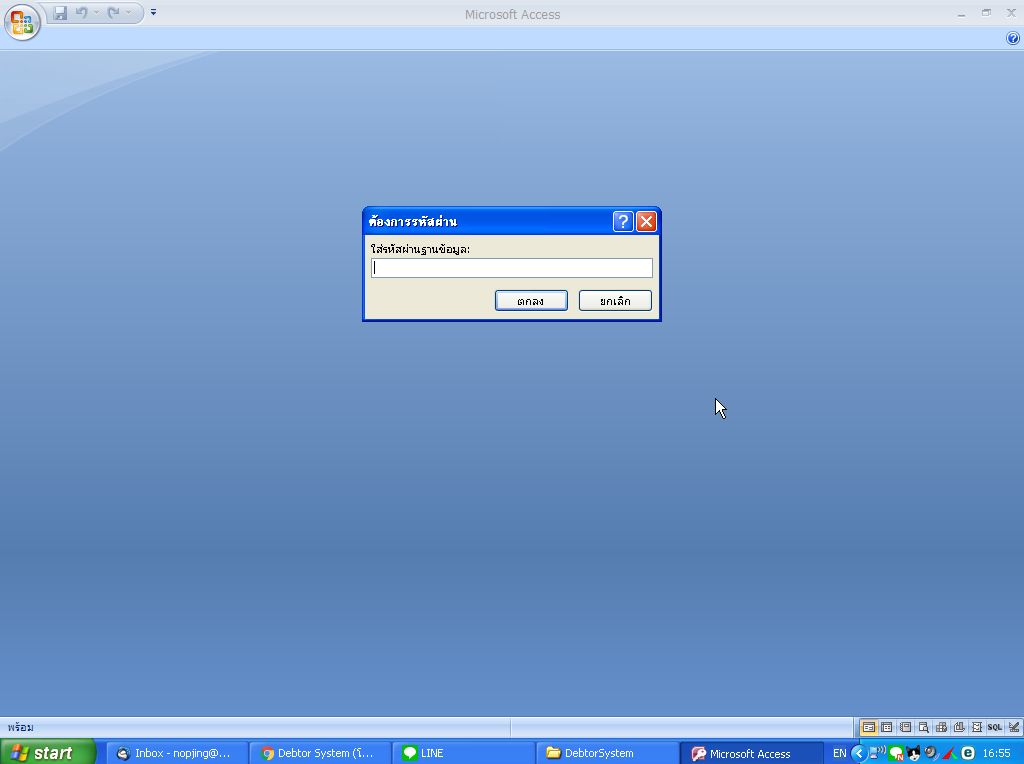Switch to Design View status bar icon
The height and width of the screenshot is (764, 1024).
1014,727
